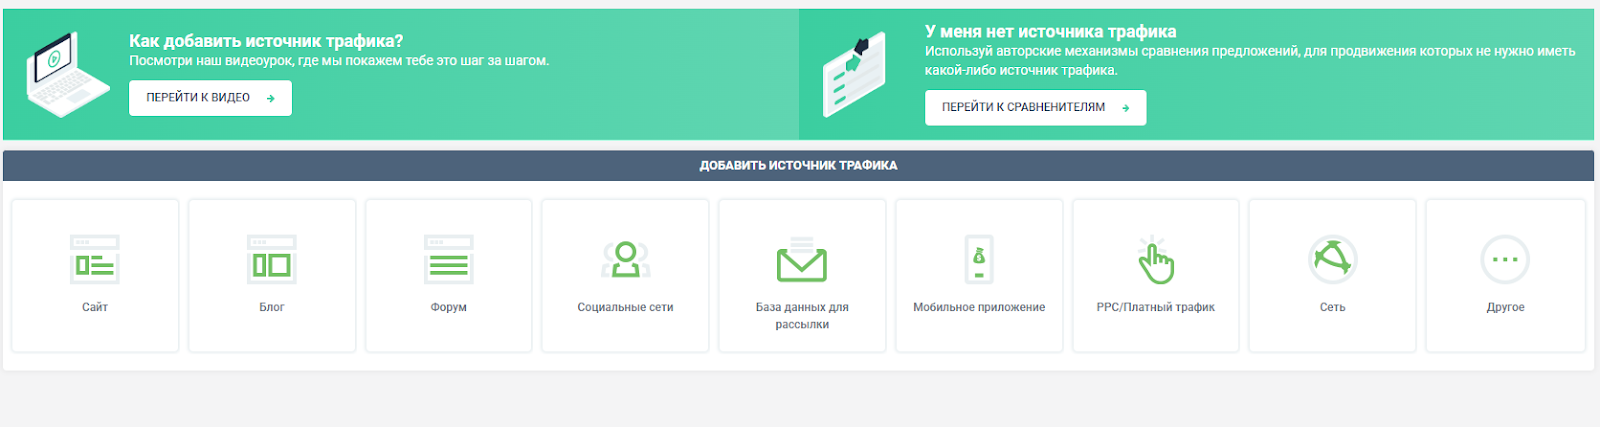The height and width of the screenshot is (427, 1600).
Task: Click arrow on Перейти к сравнениям button
Action: click(x=1126, y=108)
